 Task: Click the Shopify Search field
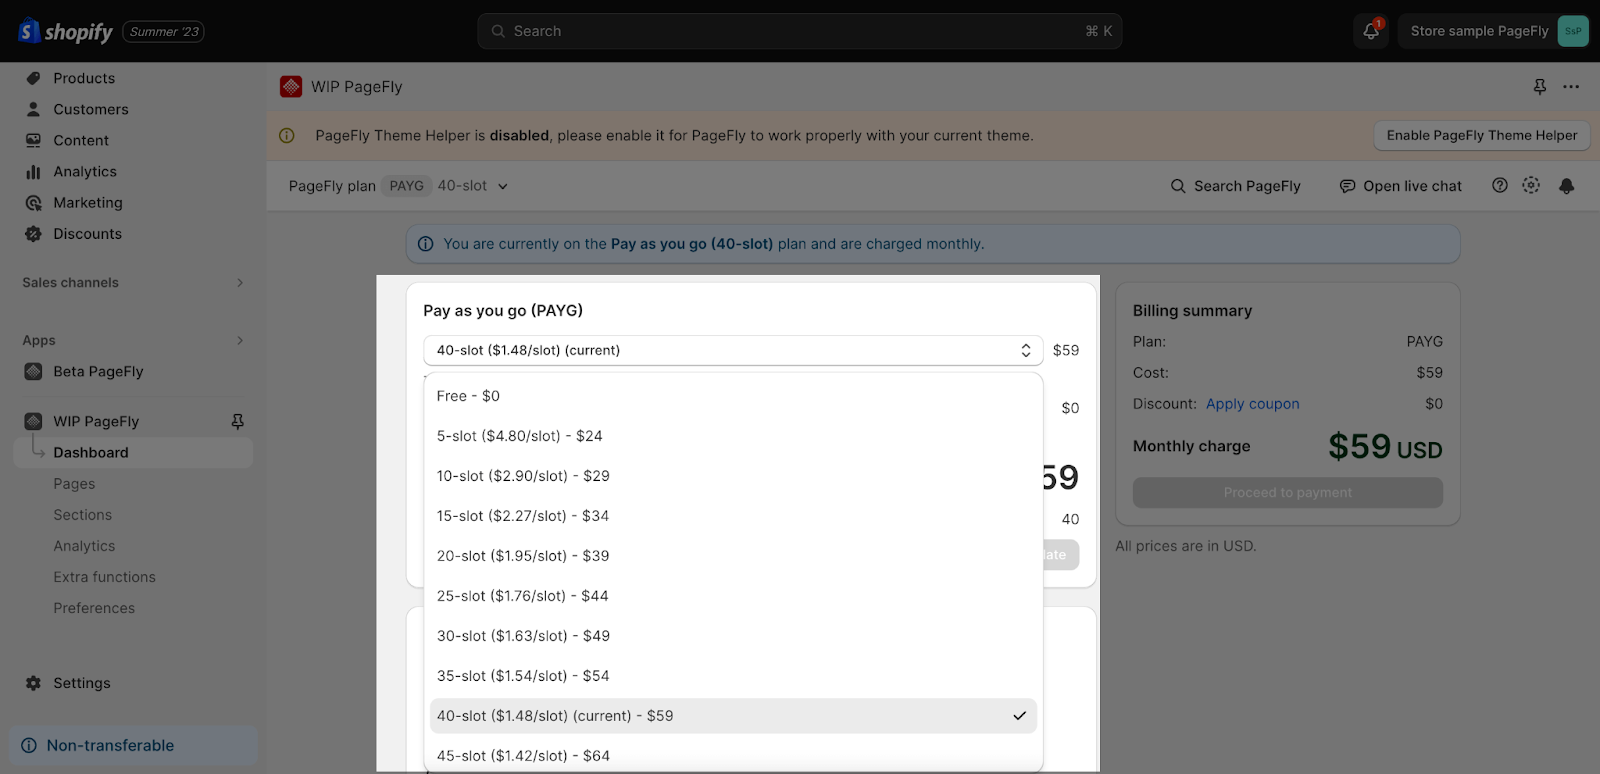(x=800, y=31)
